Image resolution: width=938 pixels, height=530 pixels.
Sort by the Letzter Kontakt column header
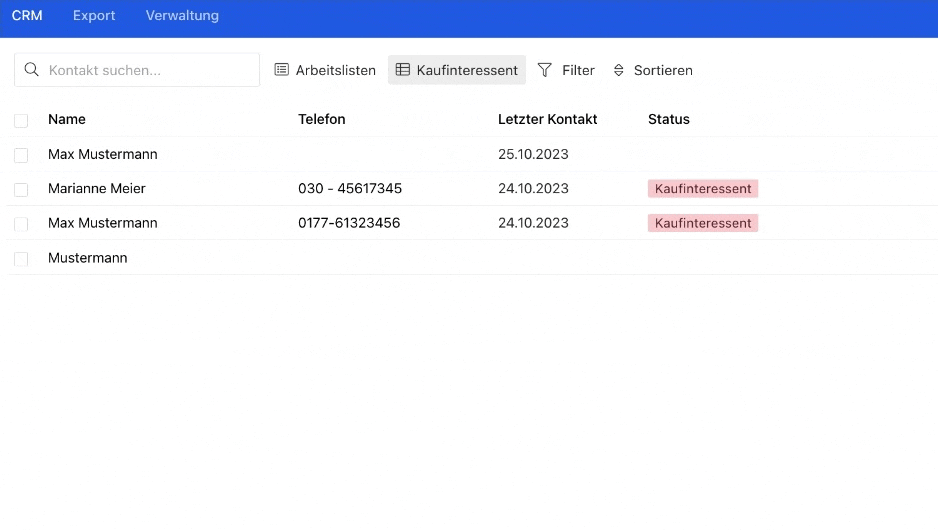coord(547,119)
